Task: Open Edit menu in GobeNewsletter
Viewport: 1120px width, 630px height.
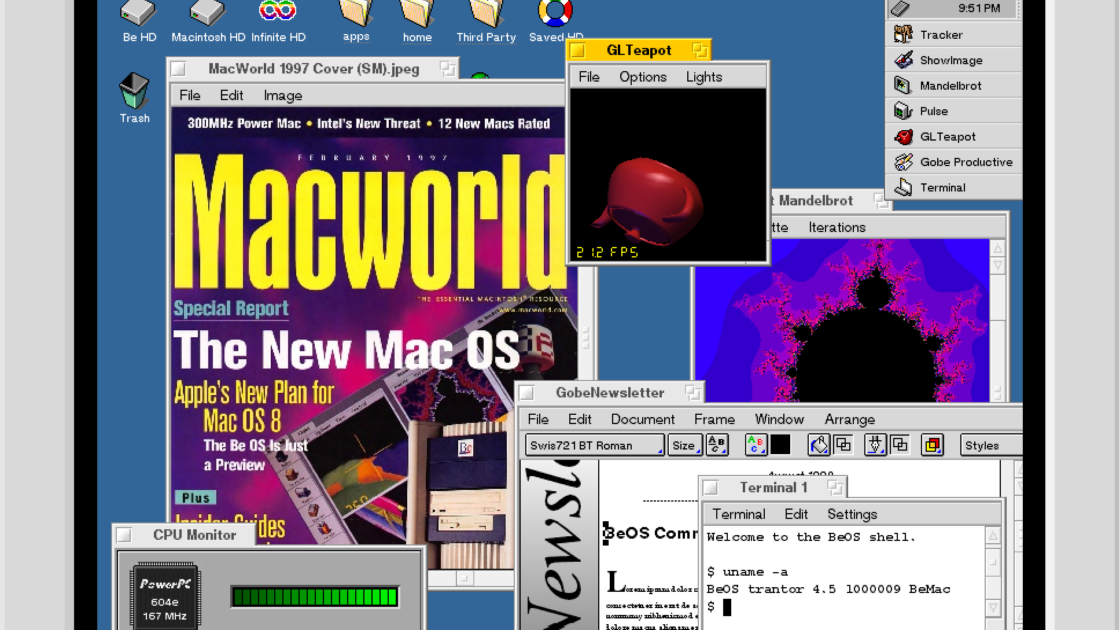Action: click(x=579, y=419)
